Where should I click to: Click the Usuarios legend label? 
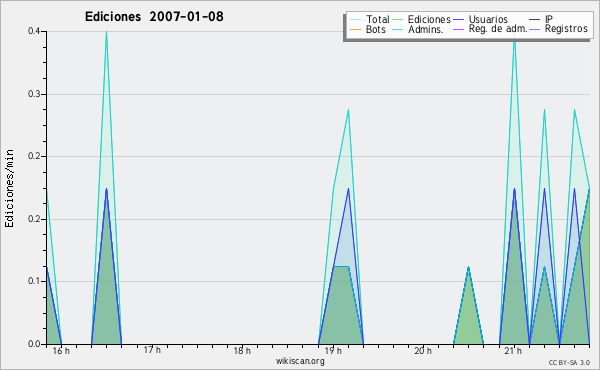(x=488, y=19)
